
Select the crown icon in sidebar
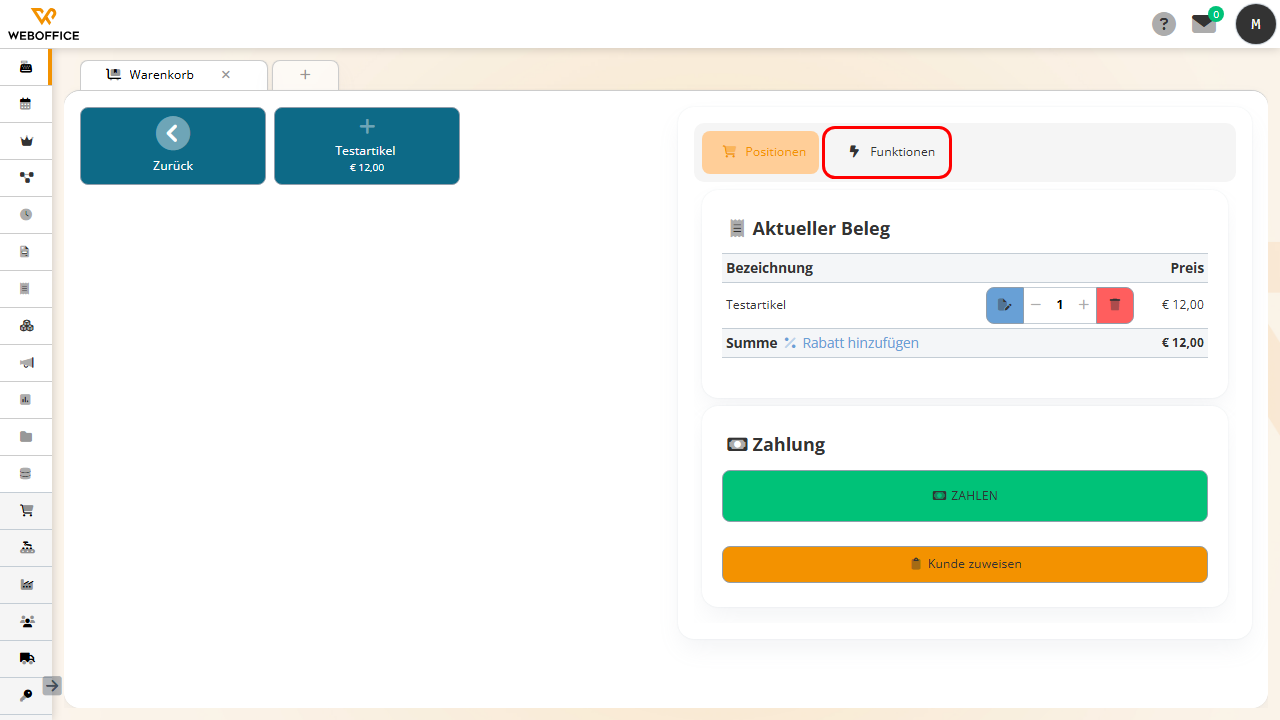coord(26,140)
